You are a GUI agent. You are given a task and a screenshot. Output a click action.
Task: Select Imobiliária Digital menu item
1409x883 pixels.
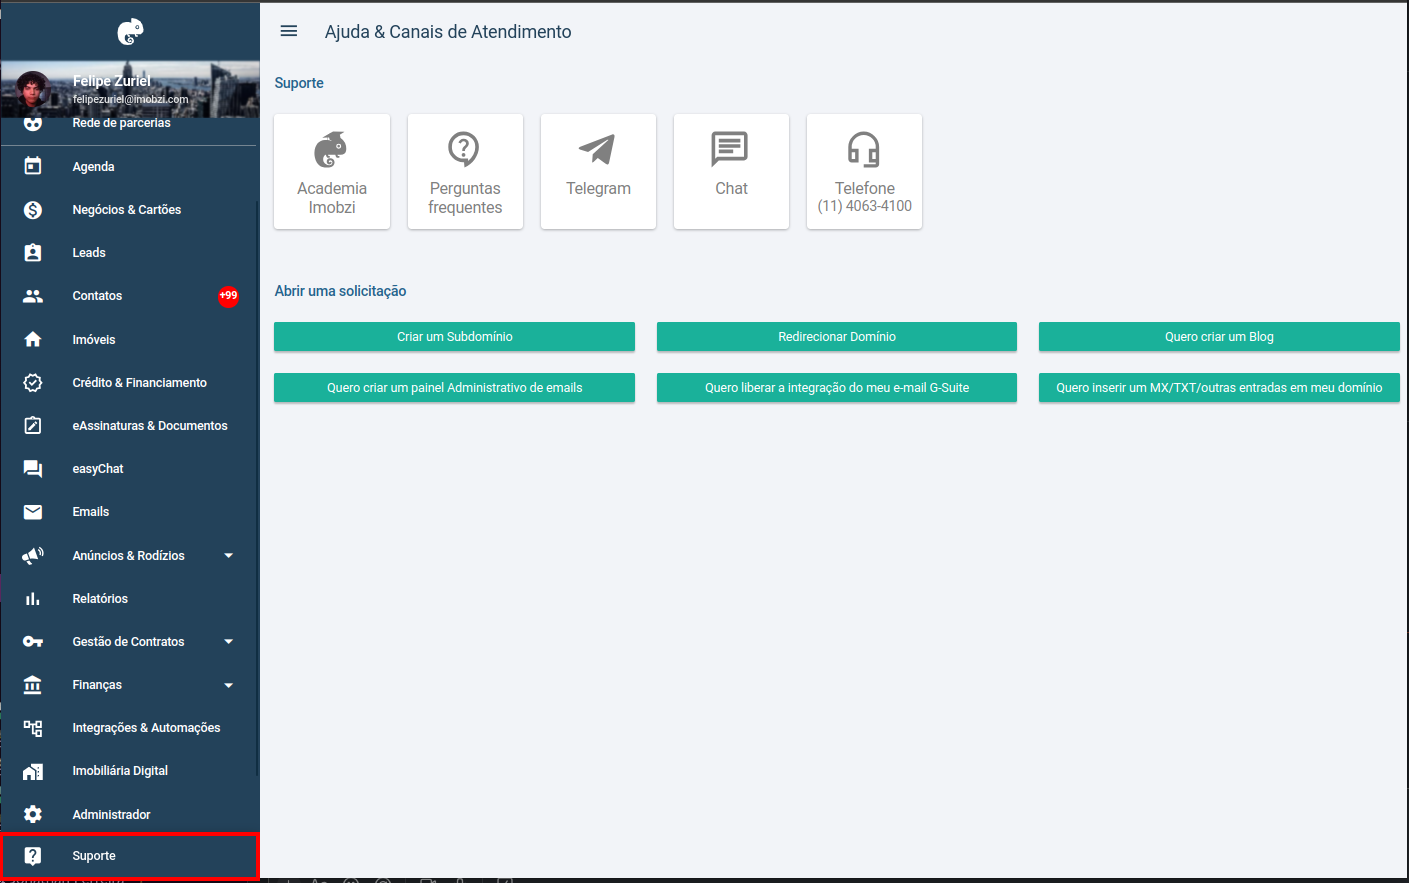click(x=129, y=771)
